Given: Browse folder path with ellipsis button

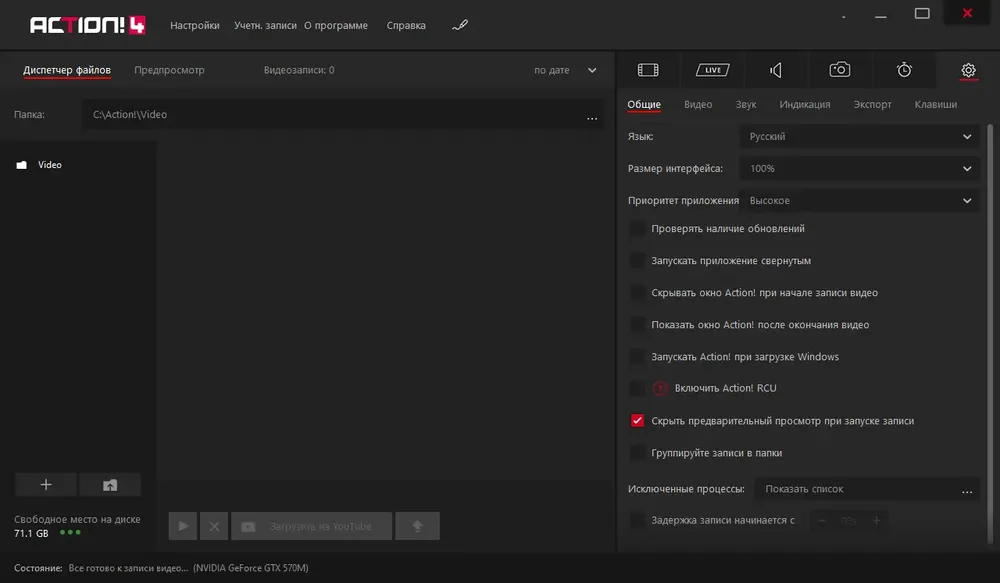Looking at the screenshot, I should 592,117.
